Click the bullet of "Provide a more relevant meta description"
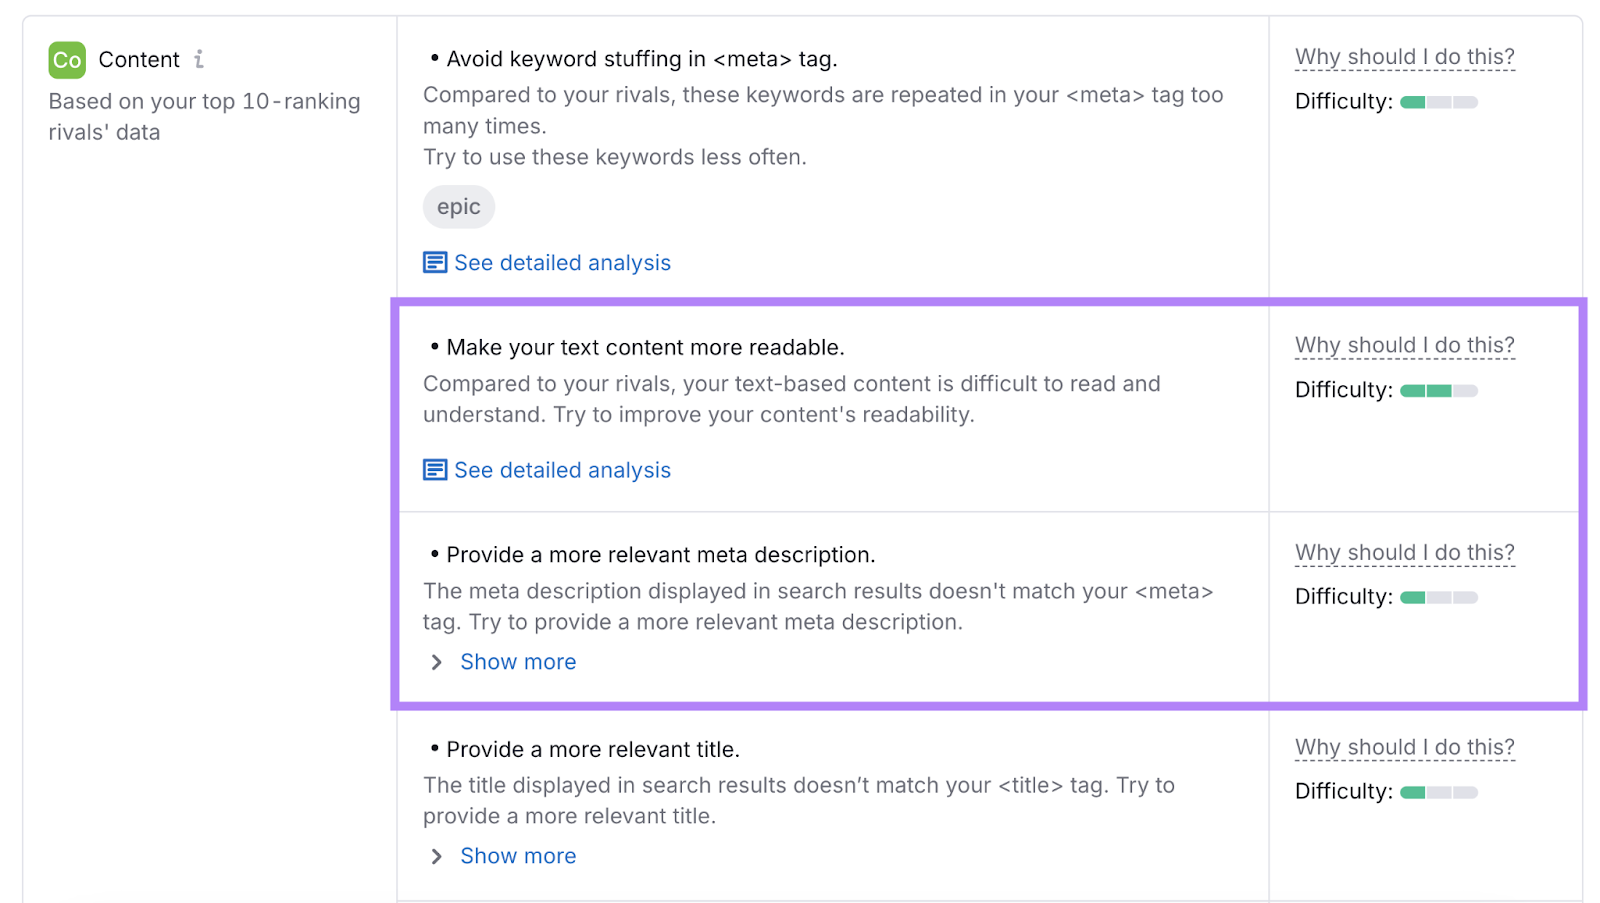Screen dimensions: 1600x903 click(x=434, y=553)
